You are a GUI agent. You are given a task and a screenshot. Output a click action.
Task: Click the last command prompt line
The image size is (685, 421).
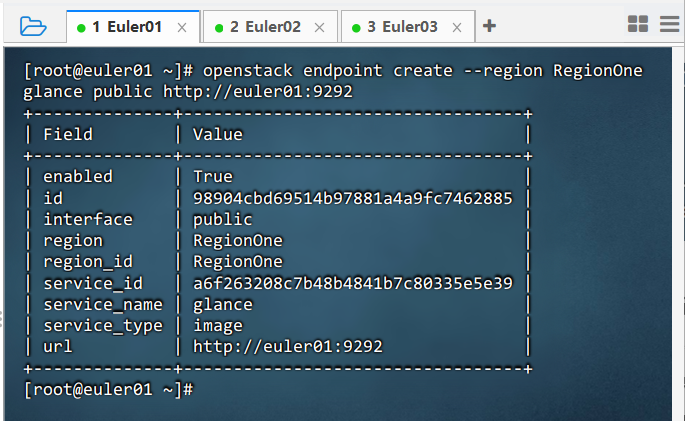pos(108,390)
